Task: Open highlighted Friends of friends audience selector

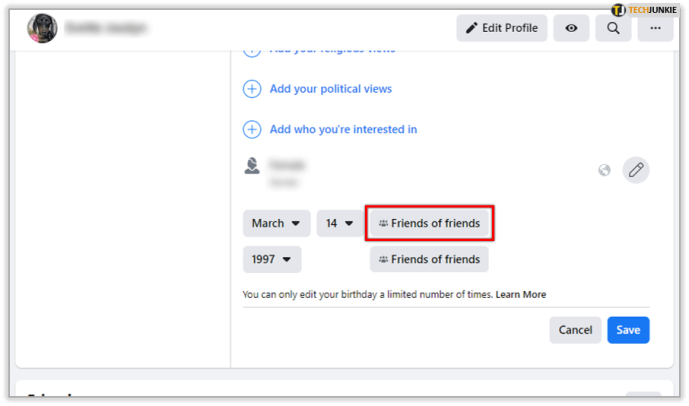Action: [x=429, y=223]
